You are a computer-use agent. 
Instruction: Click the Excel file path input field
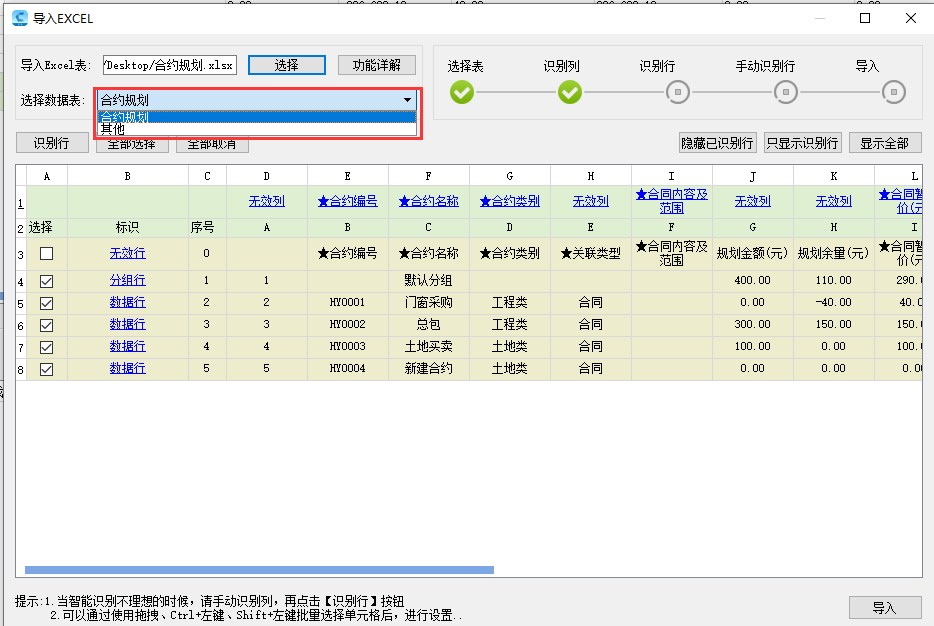[170, 65]
